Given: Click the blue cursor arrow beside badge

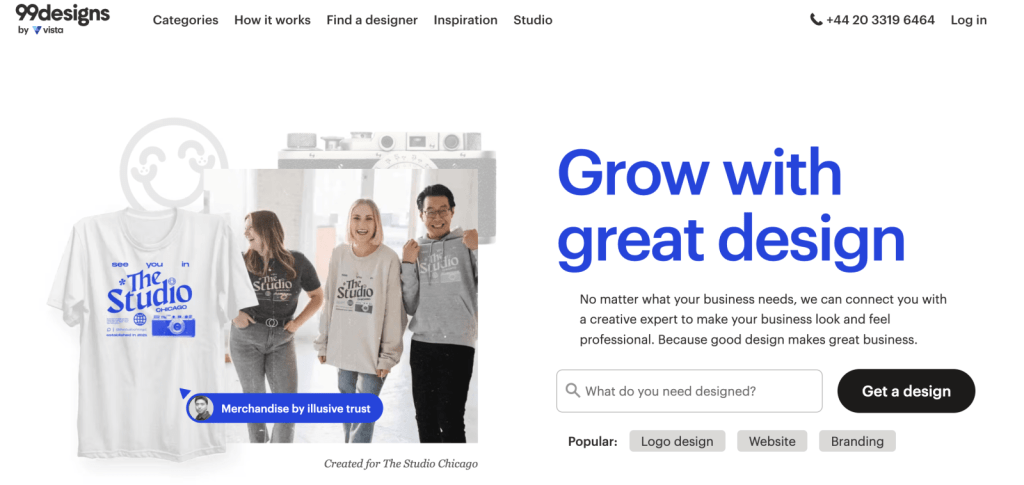Looking at the screenshot, I should [x=184, y=393].
